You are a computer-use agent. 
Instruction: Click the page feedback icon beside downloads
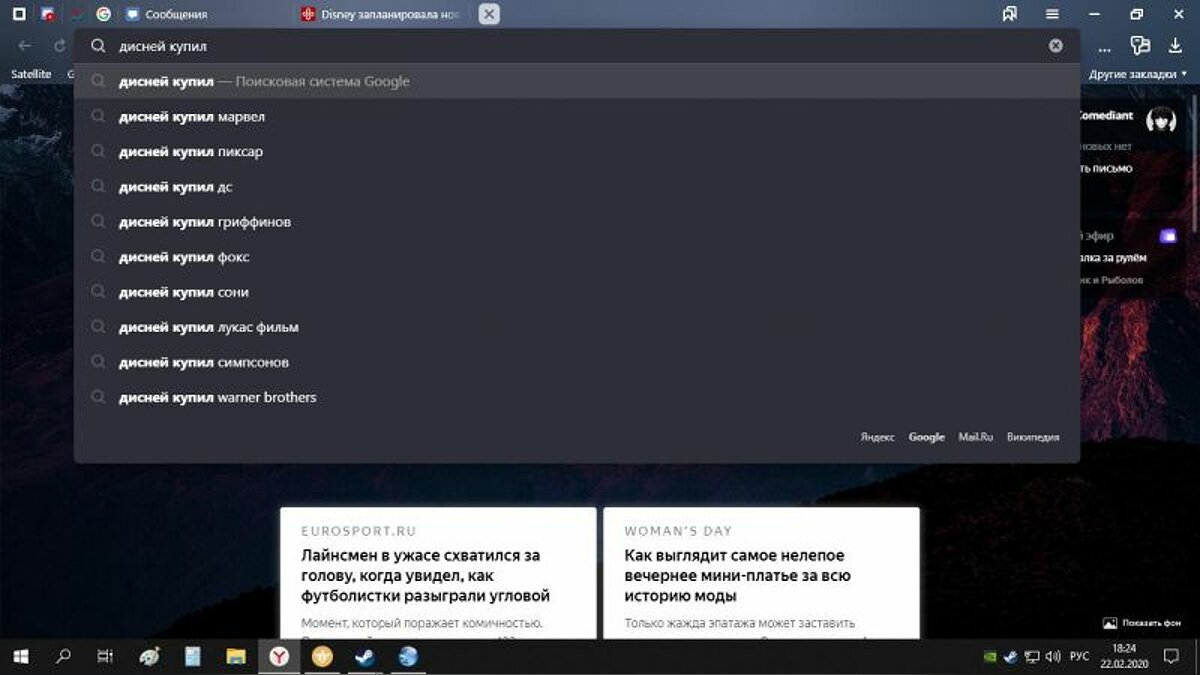click(1140, 46)
